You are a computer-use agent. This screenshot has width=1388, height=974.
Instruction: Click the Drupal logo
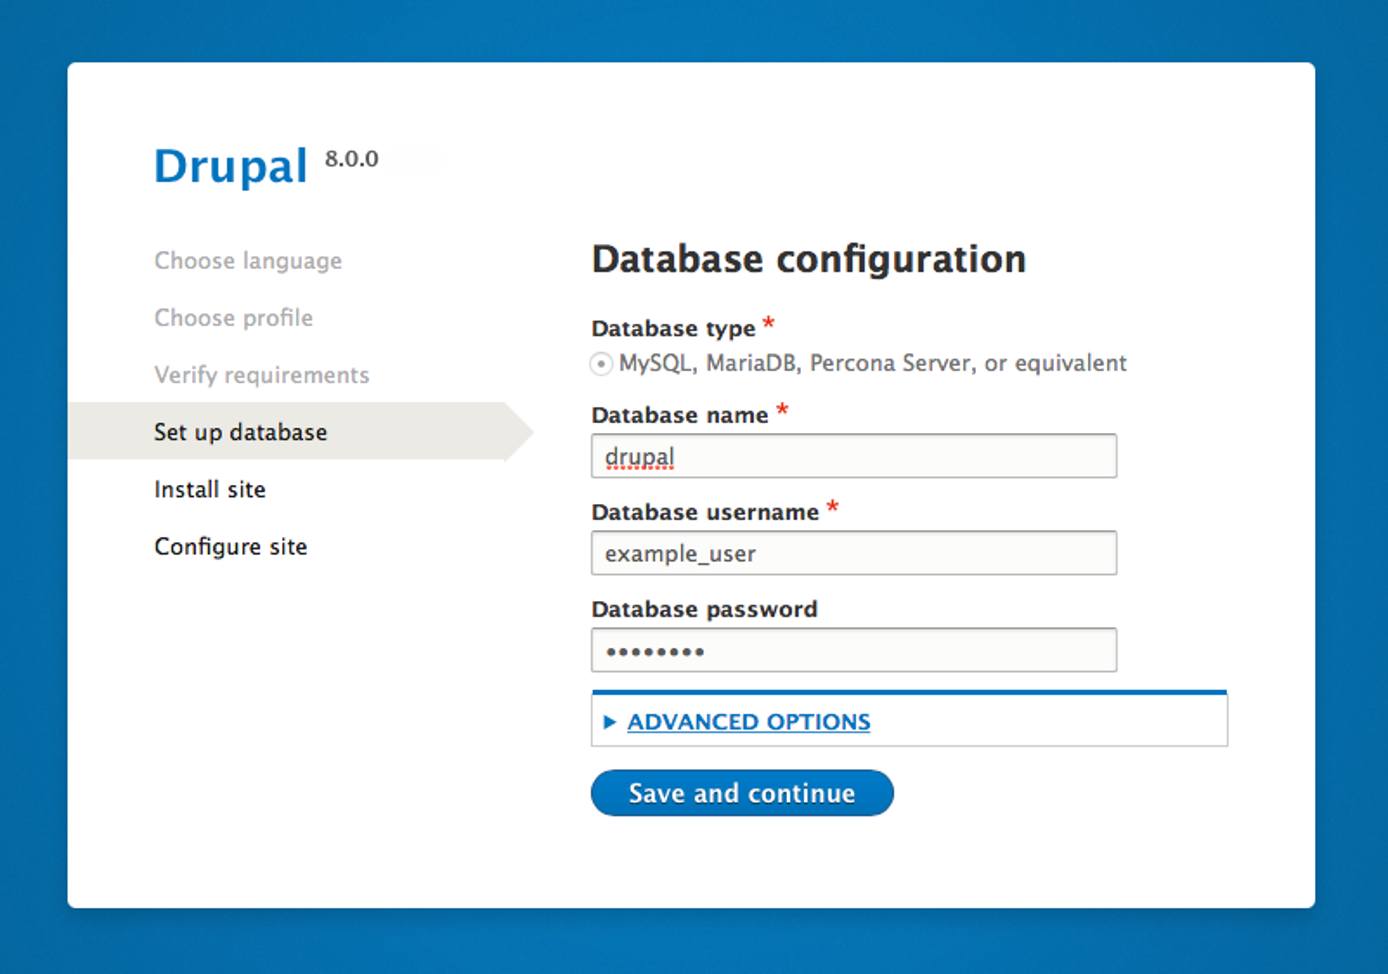pyautogui.click(x=230, y=165)
